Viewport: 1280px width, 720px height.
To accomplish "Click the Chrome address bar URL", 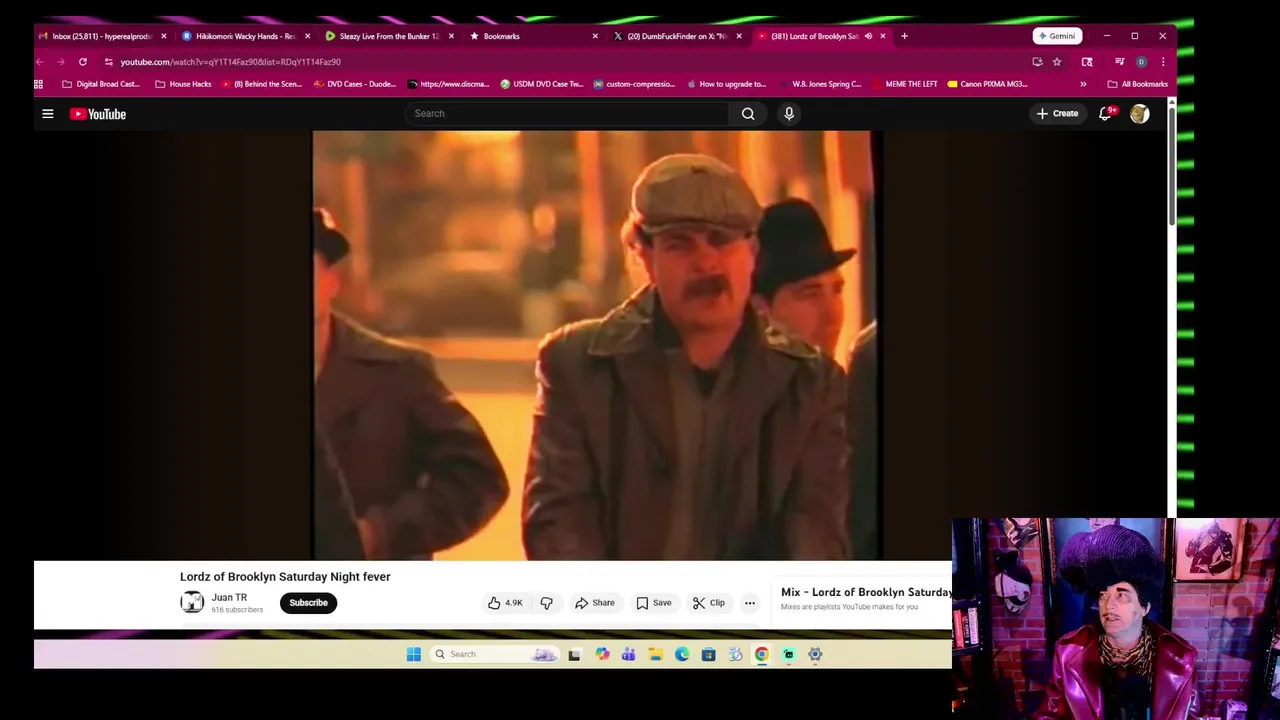I will (x=231, y=62).
